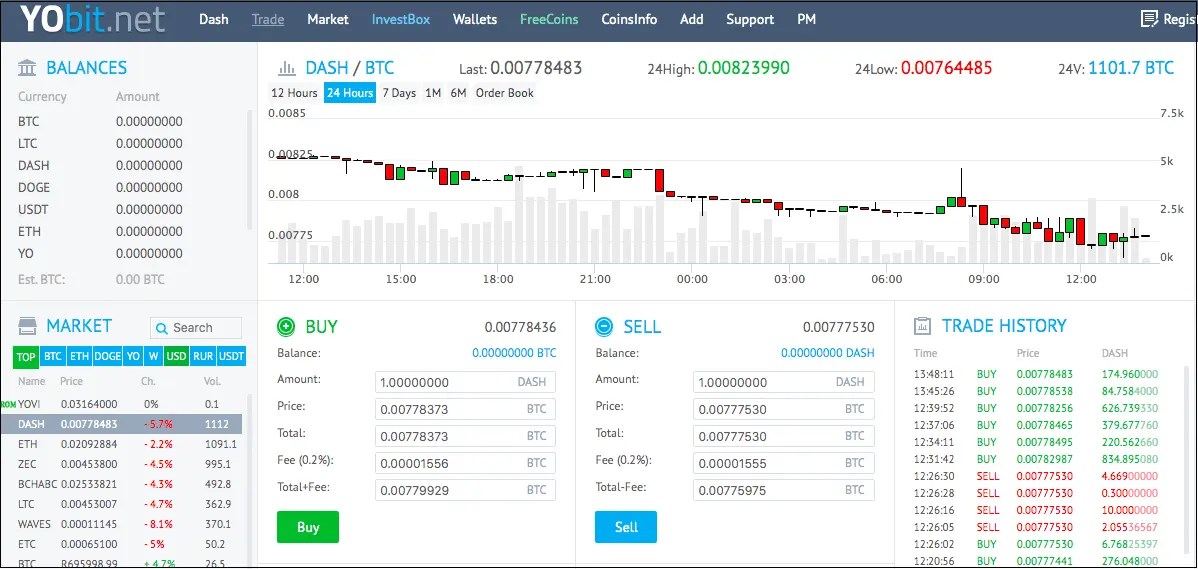Viewport: 1198px width, 569px height.
Task: Select the WAVES market row
Action: click(128, 525)
